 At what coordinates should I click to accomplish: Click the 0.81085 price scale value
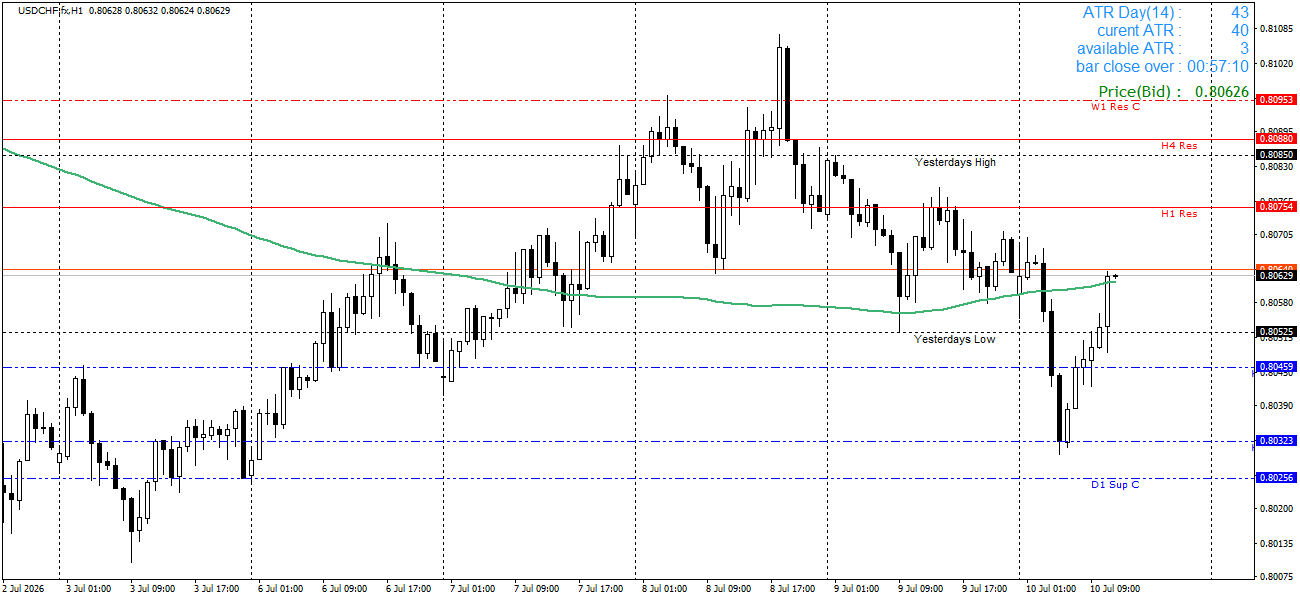tap(1277, 28)
